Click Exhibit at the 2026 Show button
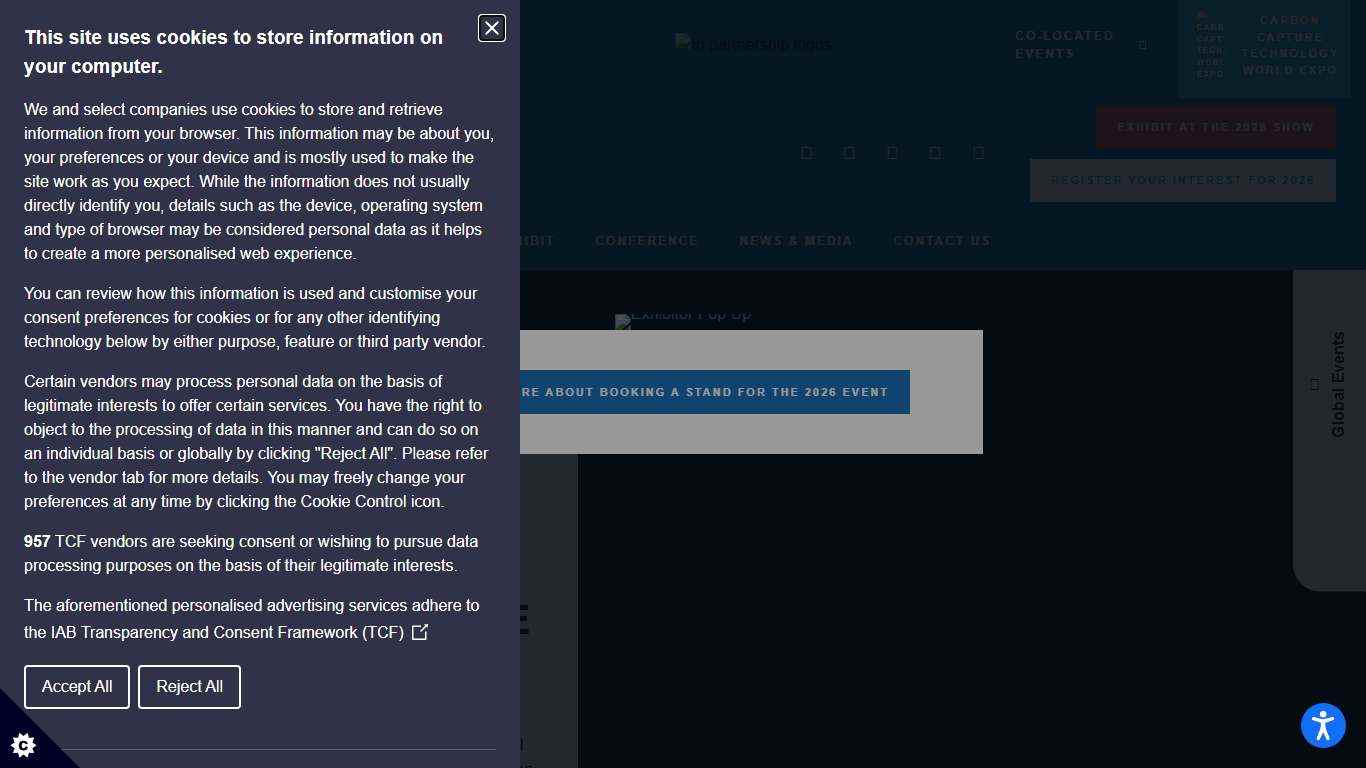The width and height of the screenshot is (1366, 768). click(x=1215, y=128)
